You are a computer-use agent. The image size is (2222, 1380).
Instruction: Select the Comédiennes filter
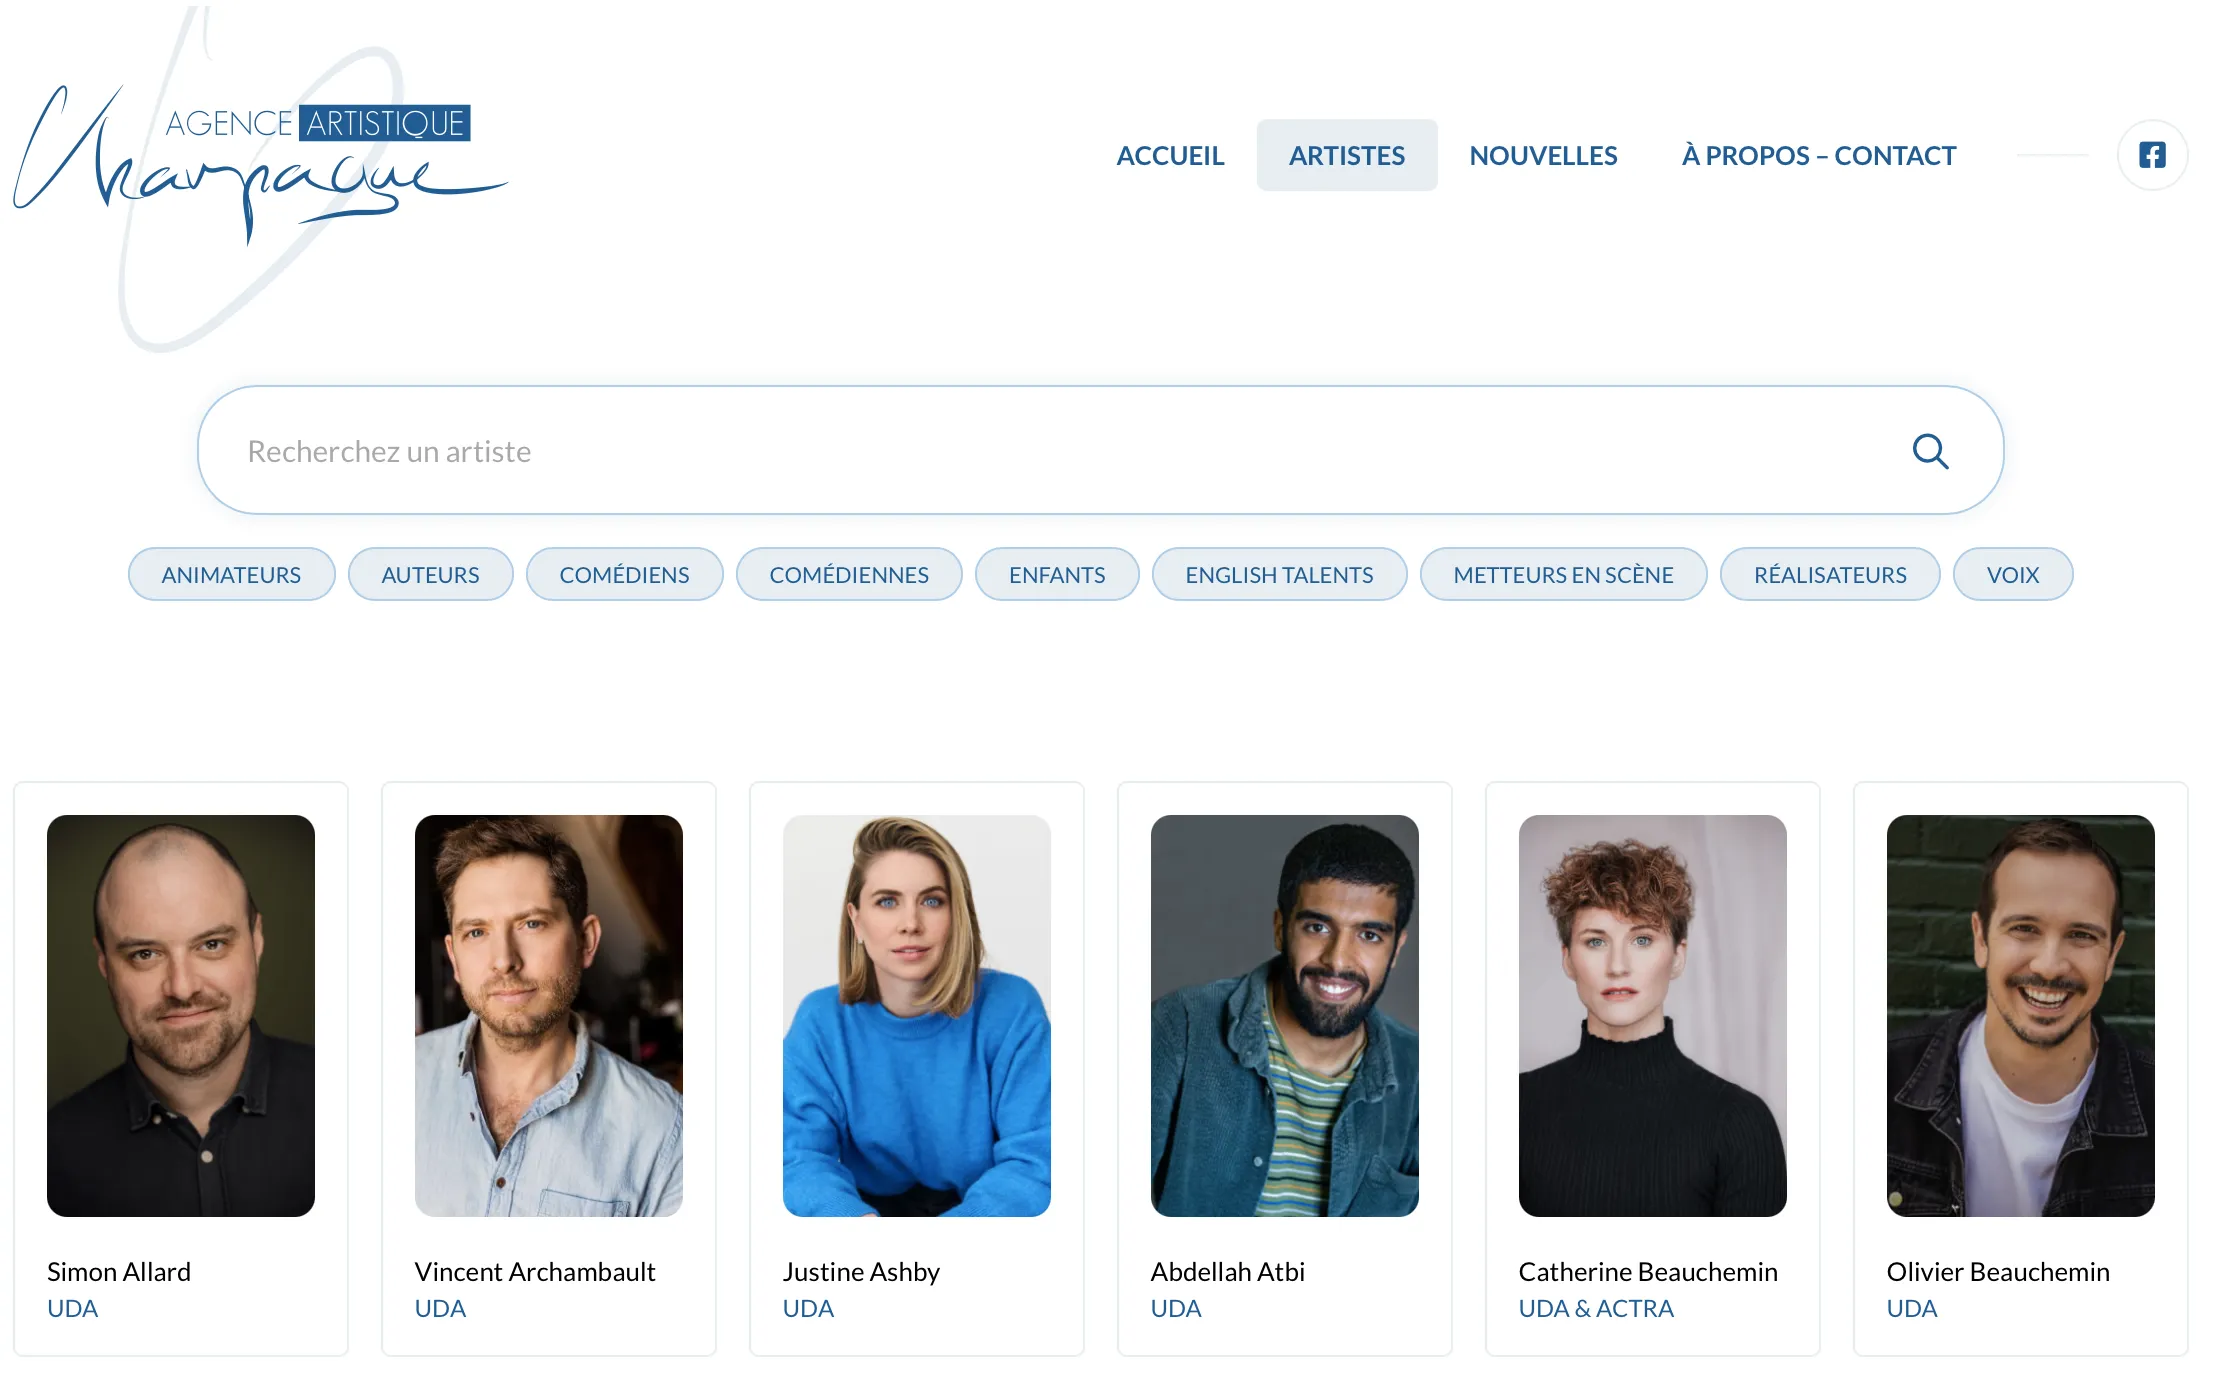click(x=849, y=574)
